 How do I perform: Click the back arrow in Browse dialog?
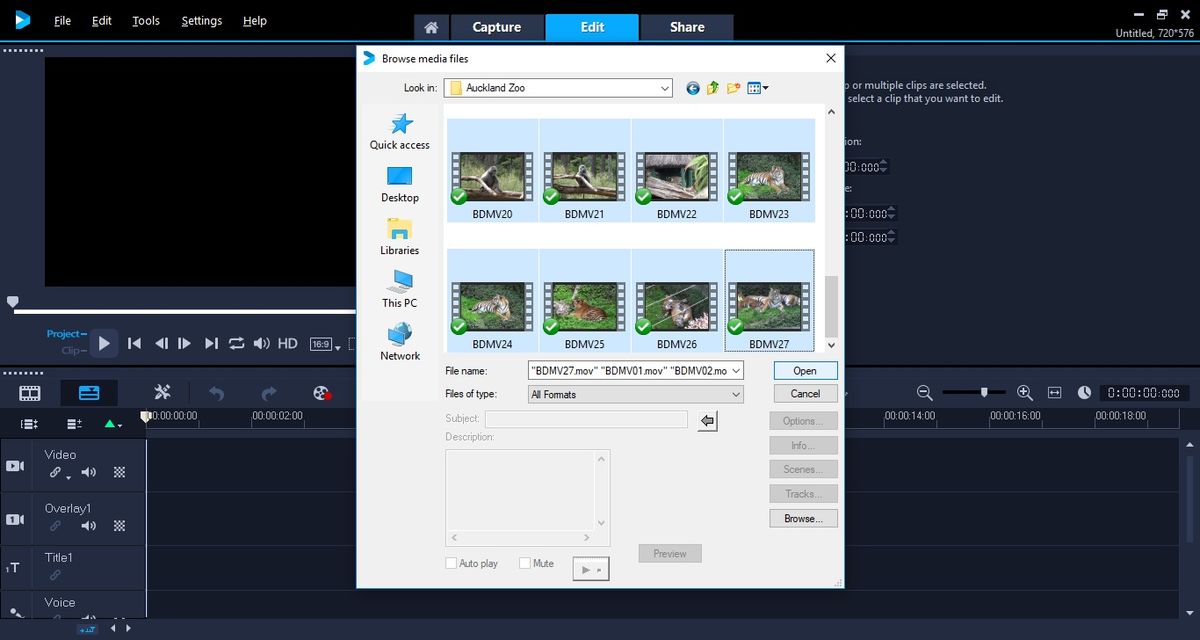(692, 88)
